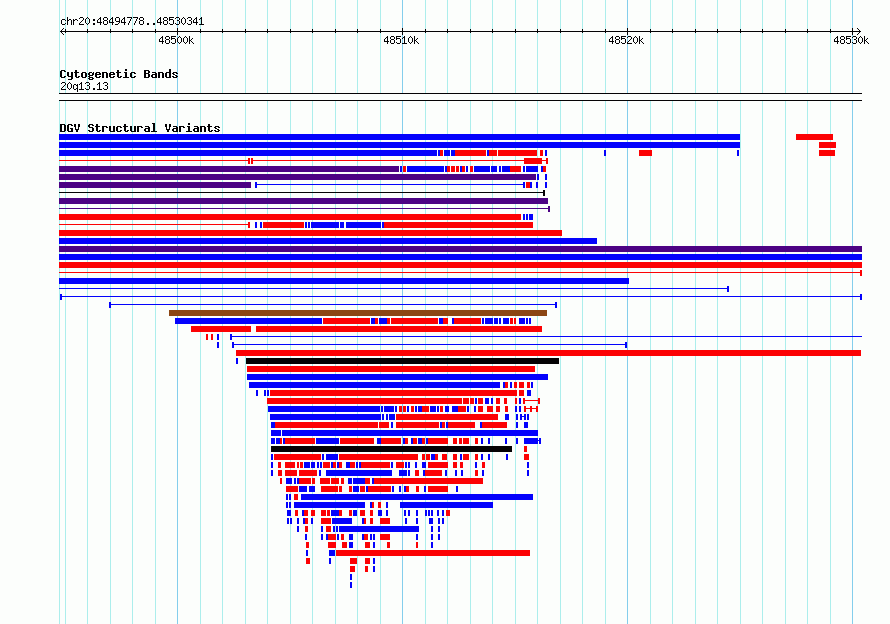Click the chr20:48494778..48530341 coordinate label
890x624 pixels.
tap(132, 21)
